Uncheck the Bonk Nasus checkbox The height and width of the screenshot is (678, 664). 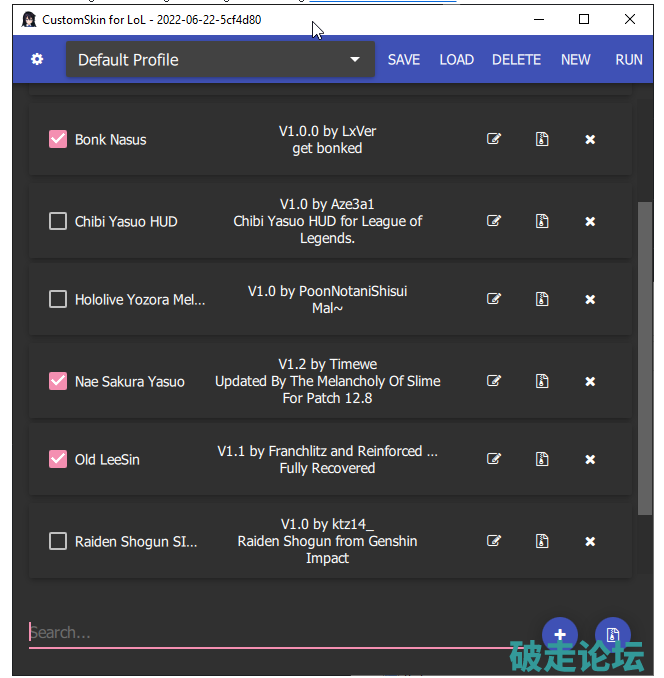coord(58,139)
